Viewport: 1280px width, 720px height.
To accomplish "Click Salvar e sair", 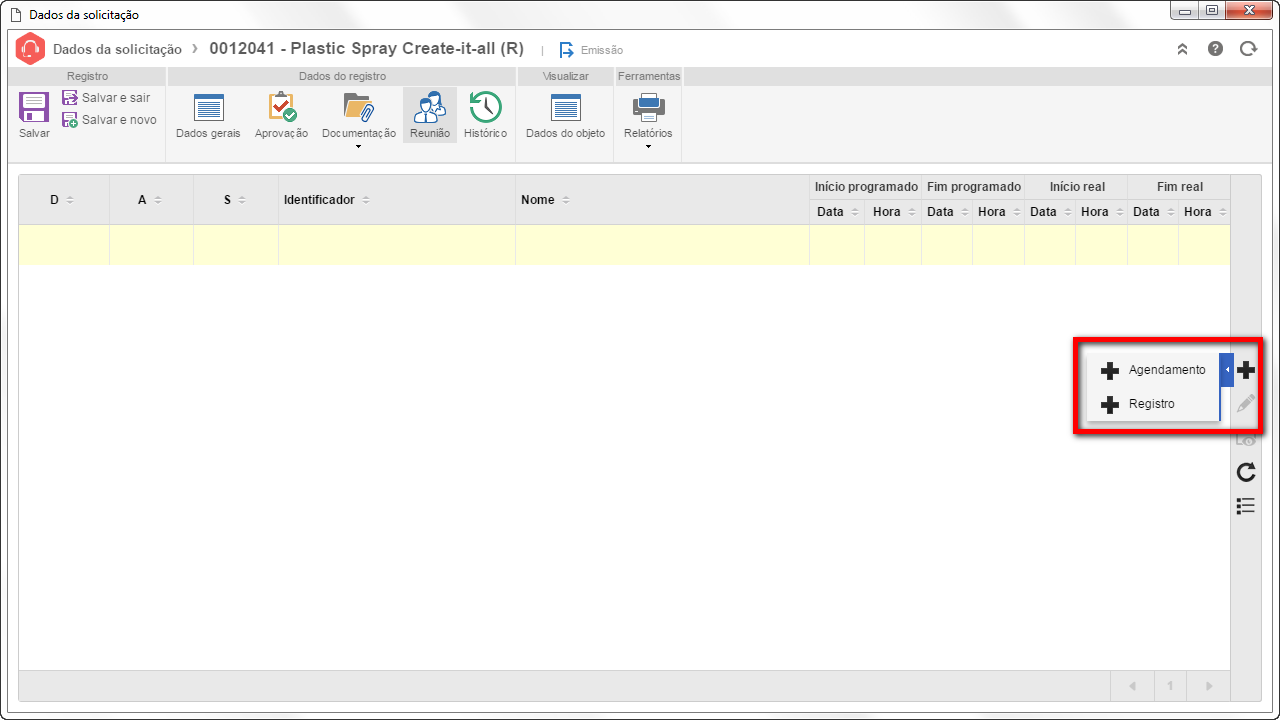I will 106,98.
